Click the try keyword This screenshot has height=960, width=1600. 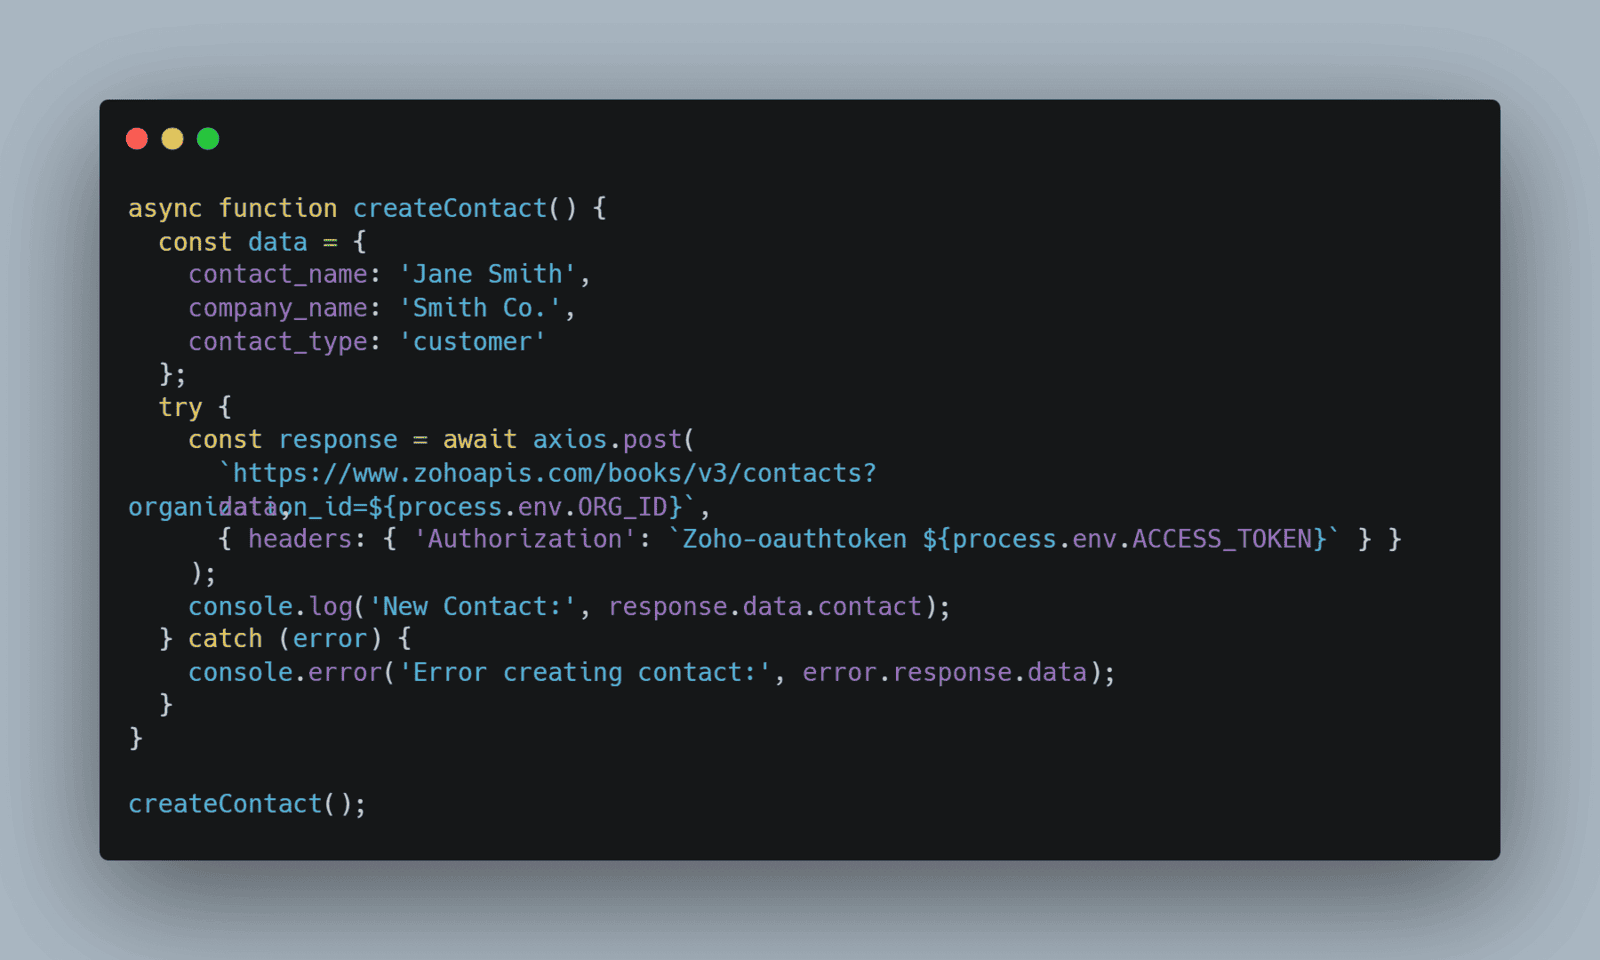[180, 407]
